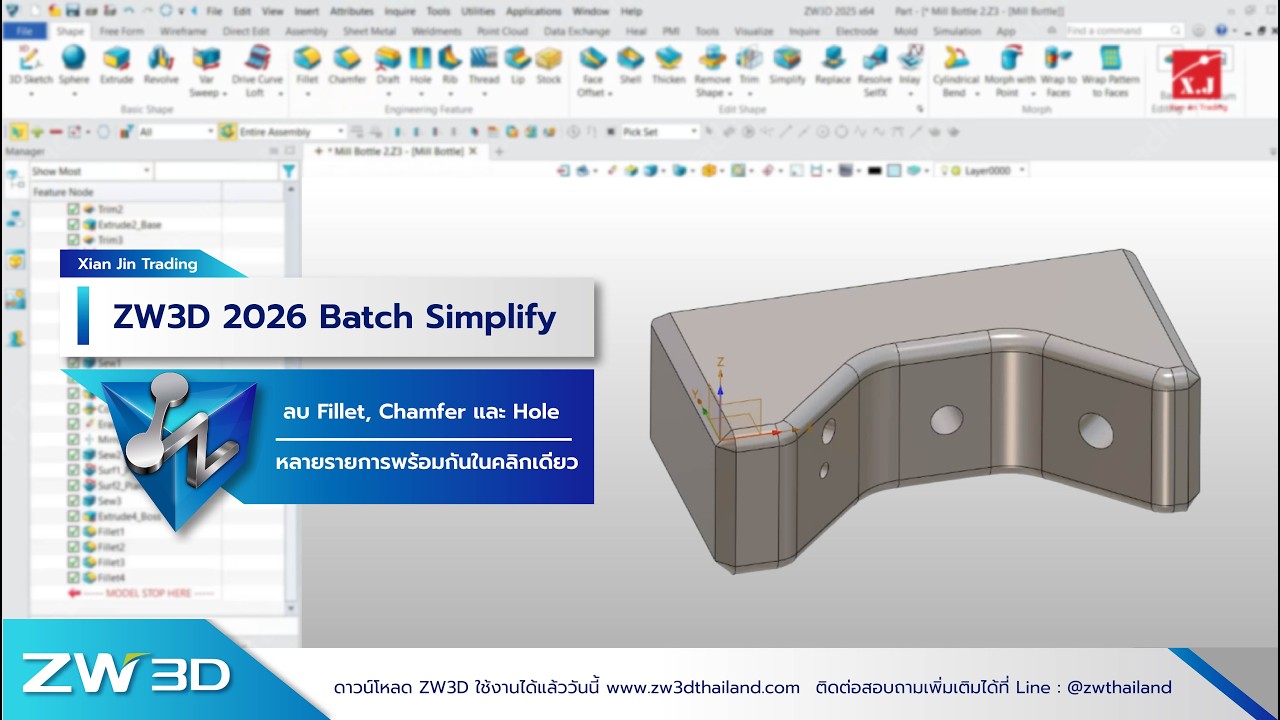Click the Stock tool
Viewport: 1280px width, 720px height.
tap(549, 66)
